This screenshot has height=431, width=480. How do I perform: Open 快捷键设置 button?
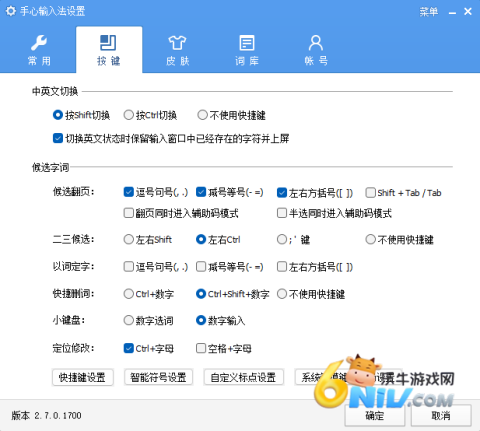[x=83, y=377]
